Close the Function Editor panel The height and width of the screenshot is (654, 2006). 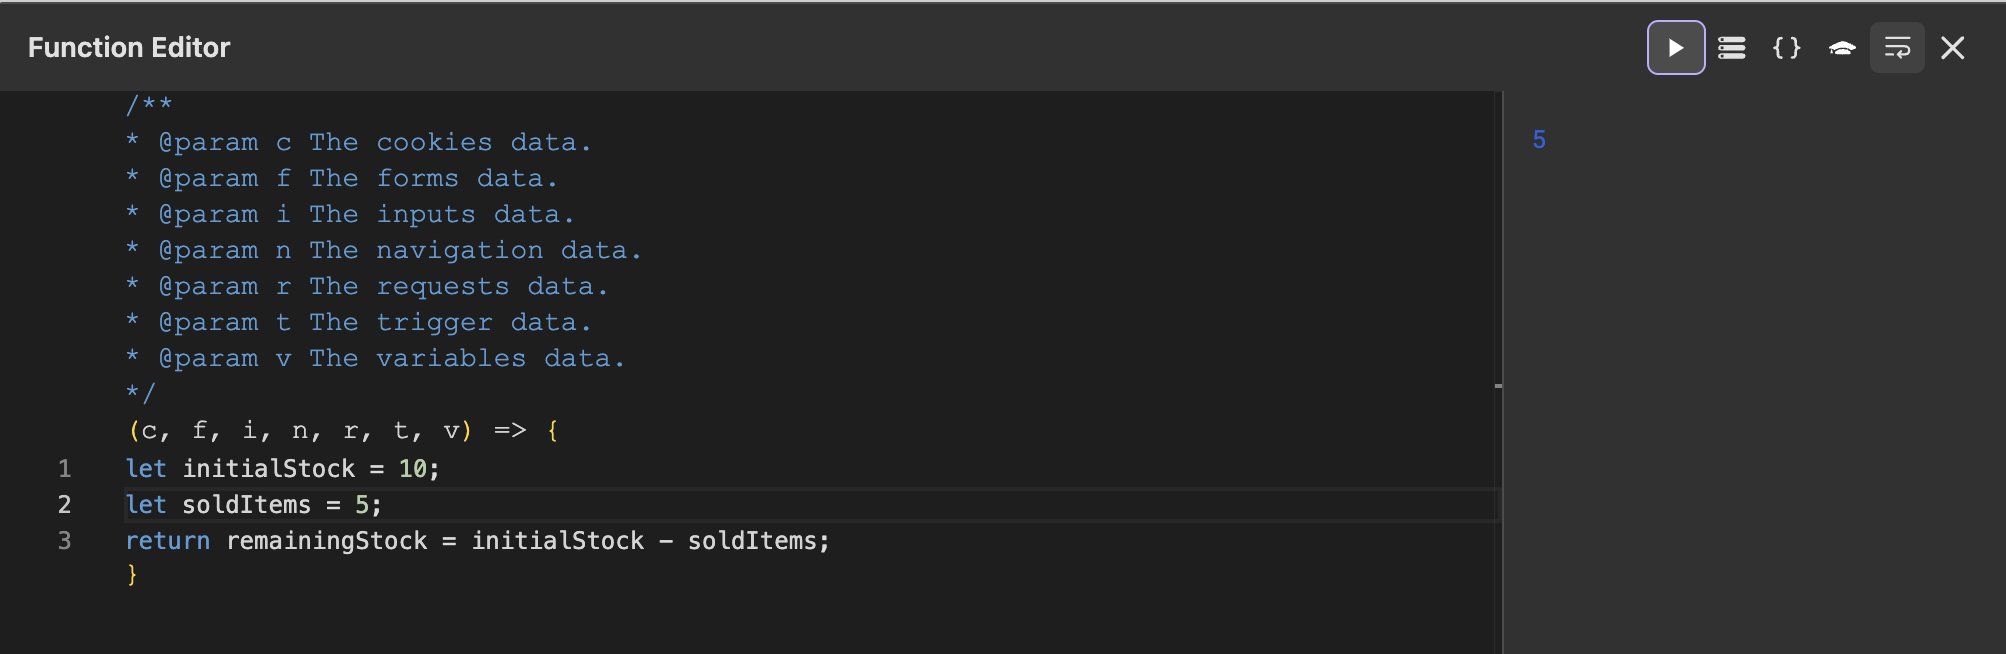coord(1953,48)
